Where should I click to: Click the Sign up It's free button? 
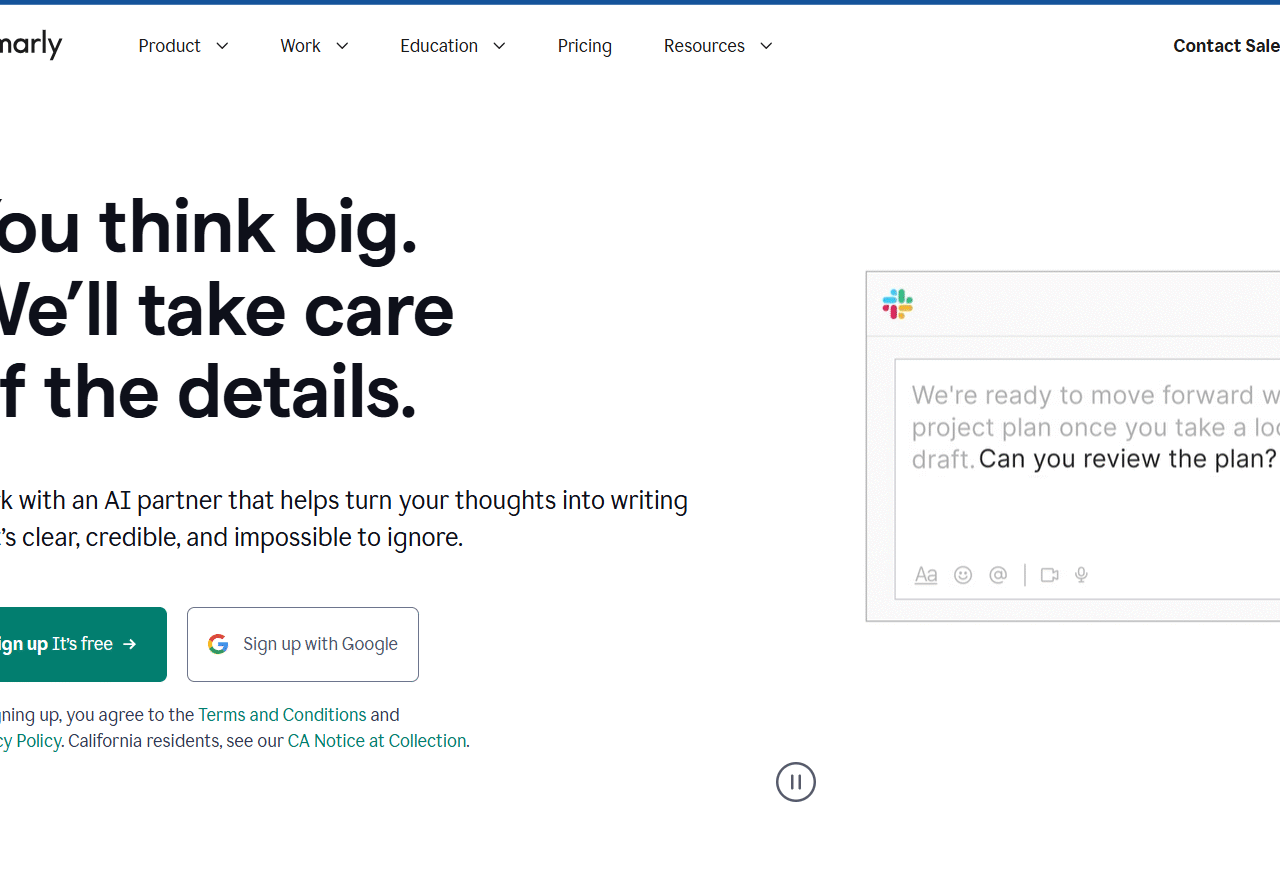click(60, 644)
